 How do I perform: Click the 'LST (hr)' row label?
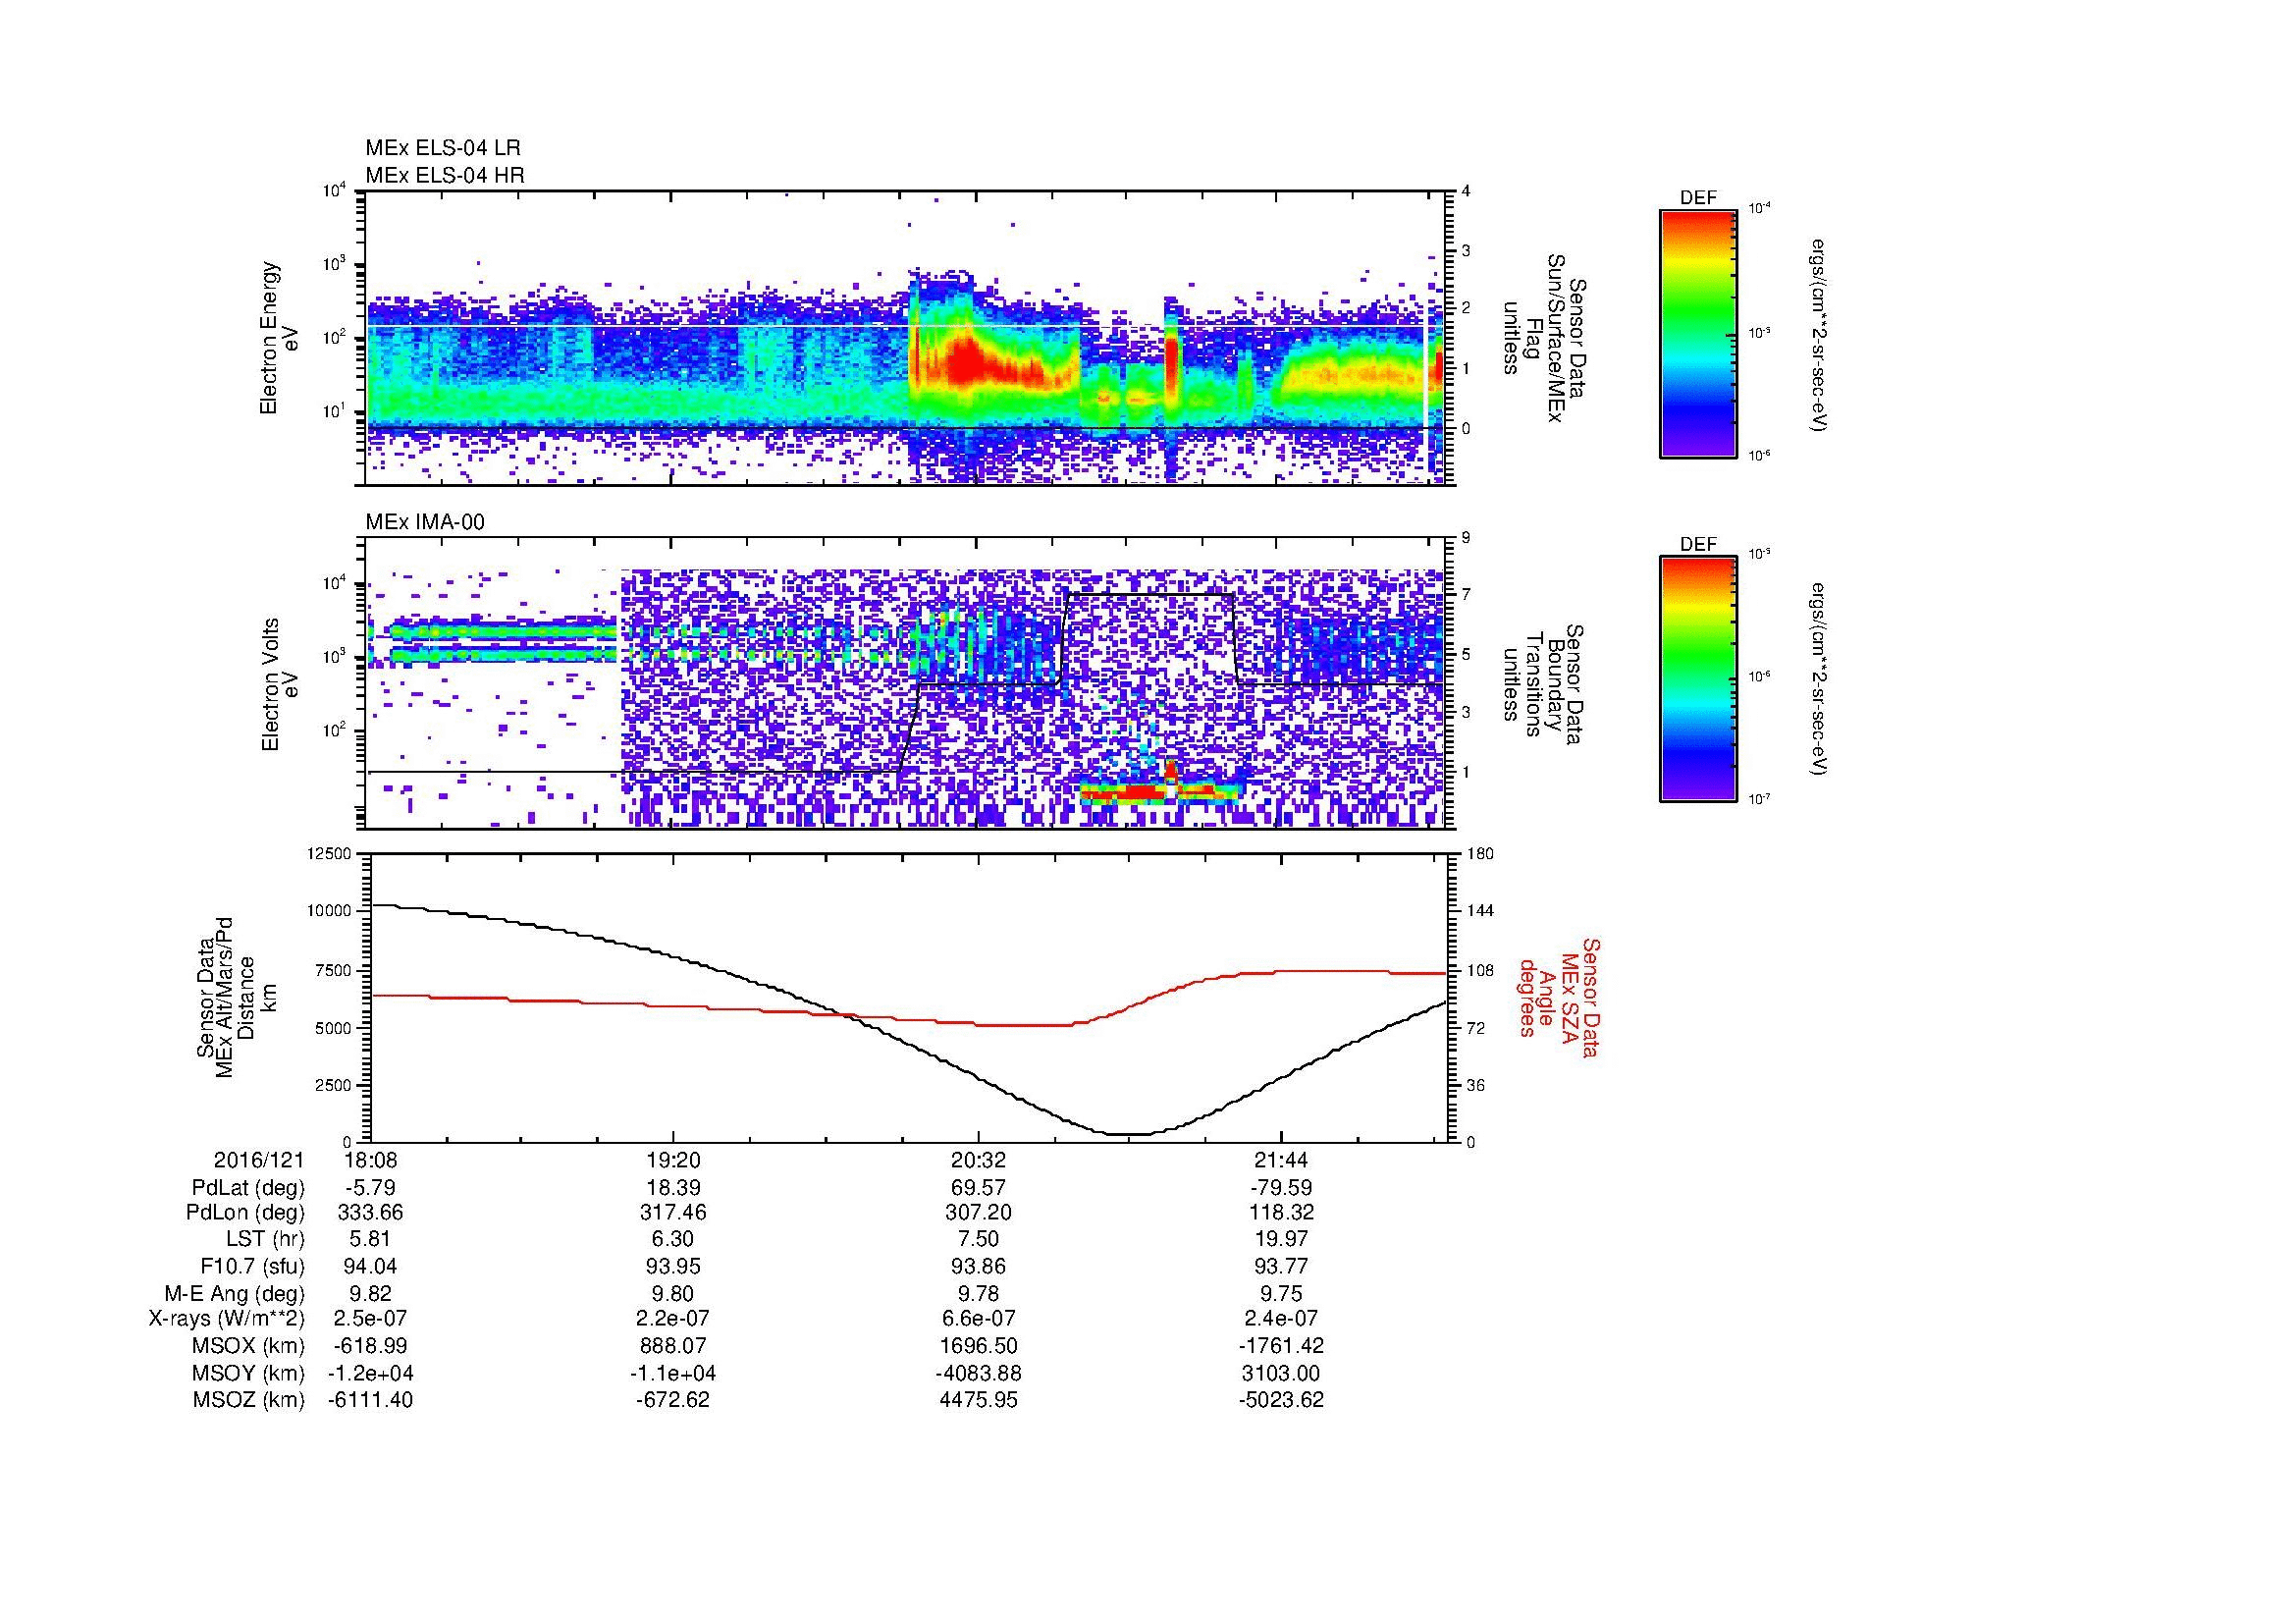(x=265, y=1239)
